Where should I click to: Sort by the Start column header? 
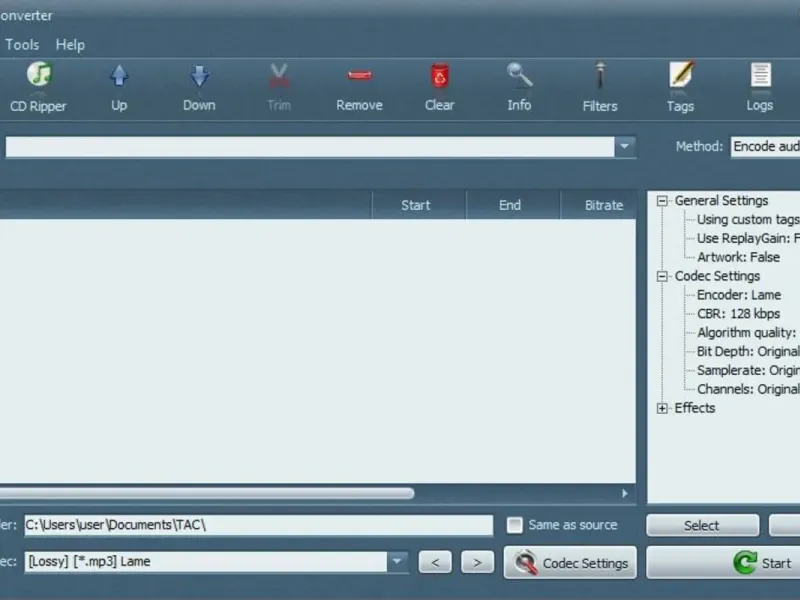(x=419, y=205)
